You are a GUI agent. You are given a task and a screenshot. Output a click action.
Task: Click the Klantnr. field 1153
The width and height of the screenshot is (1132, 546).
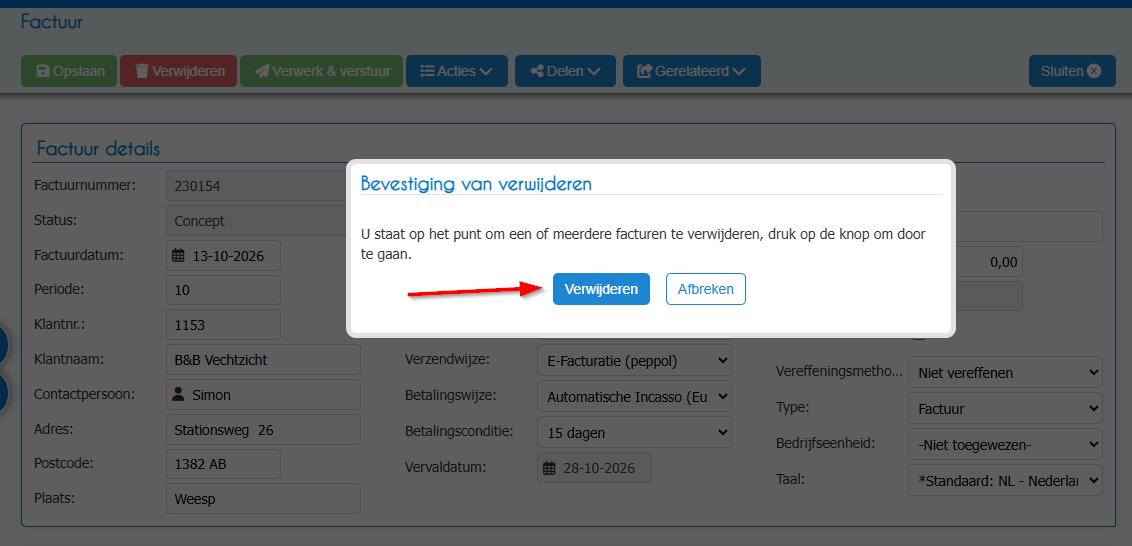click(224, 325)
